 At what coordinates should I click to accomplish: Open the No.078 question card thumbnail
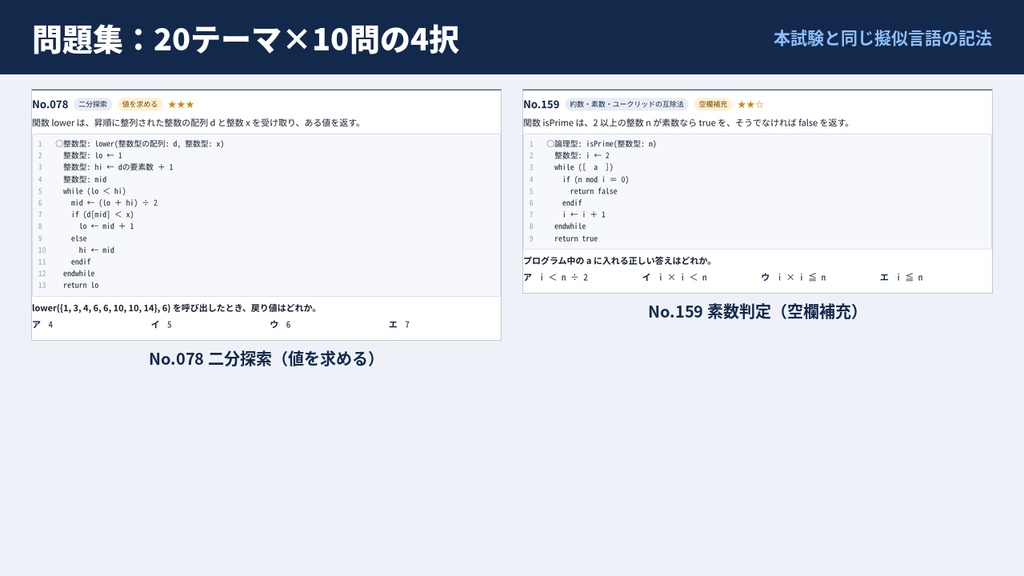coord(266,215)
